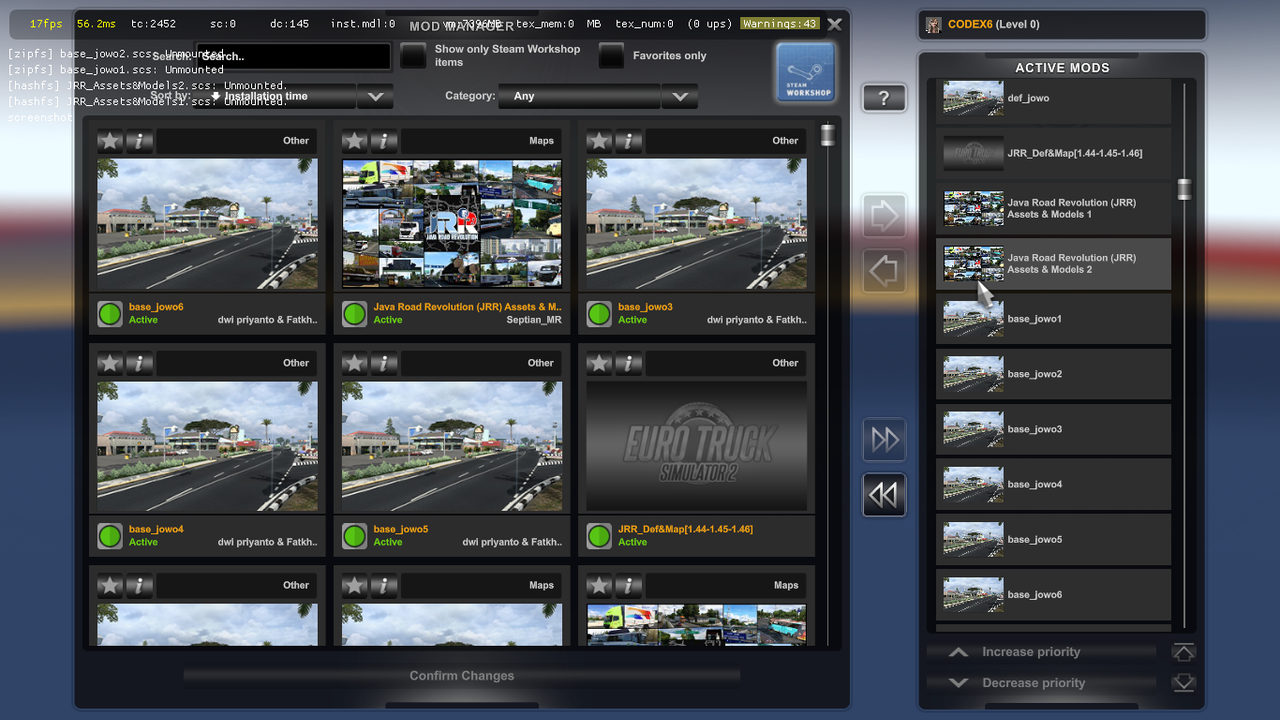
Task: Click the Steam Workshop icon
Action: point(804,72)
